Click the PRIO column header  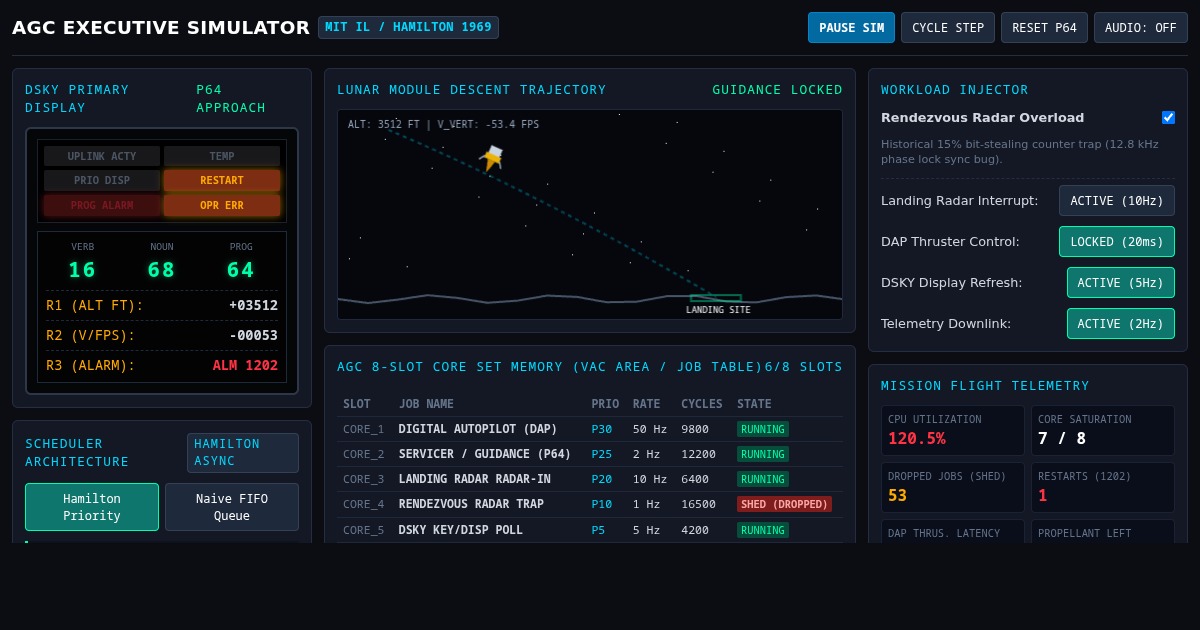(605, 404)
